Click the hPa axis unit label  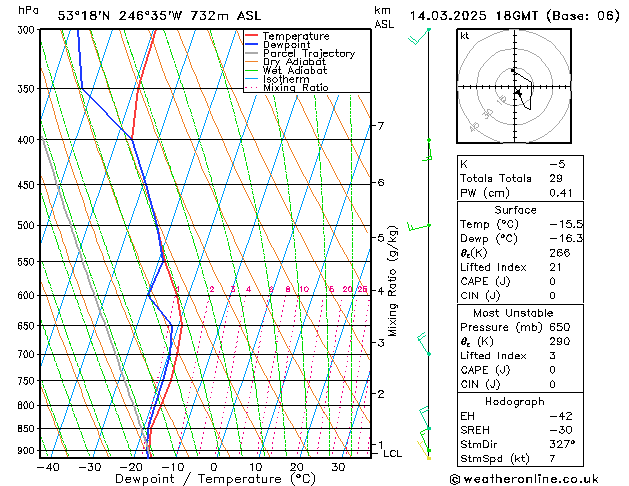point(28,10)
